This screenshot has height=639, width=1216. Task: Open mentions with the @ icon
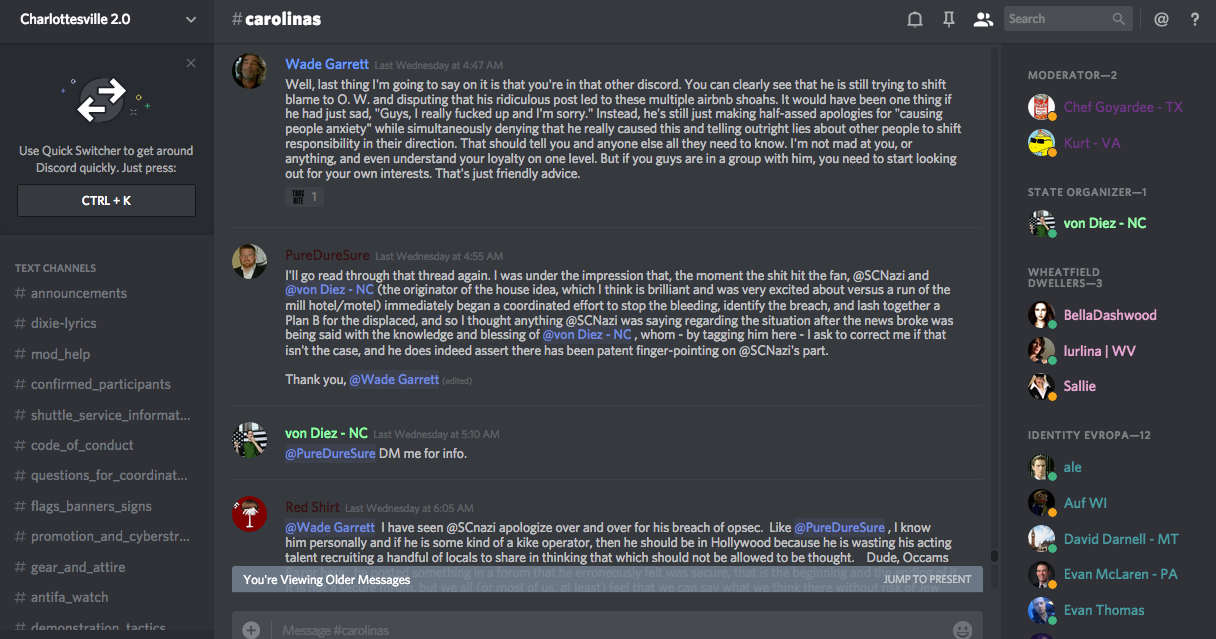pyautogui.click(x=1161, y=19)
